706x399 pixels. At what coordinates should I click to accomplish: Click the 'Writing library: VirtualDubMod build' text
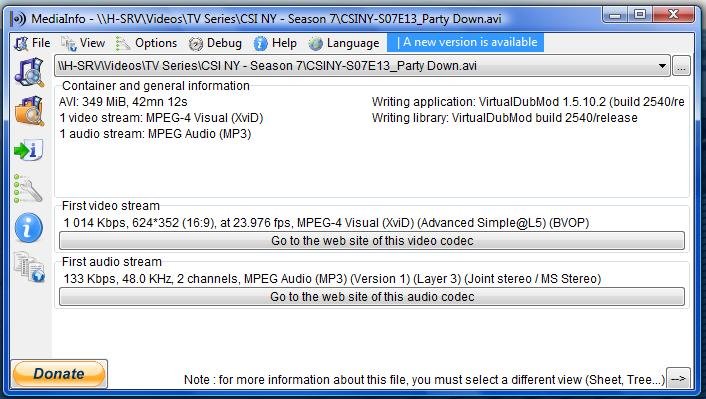click(505, 118)
